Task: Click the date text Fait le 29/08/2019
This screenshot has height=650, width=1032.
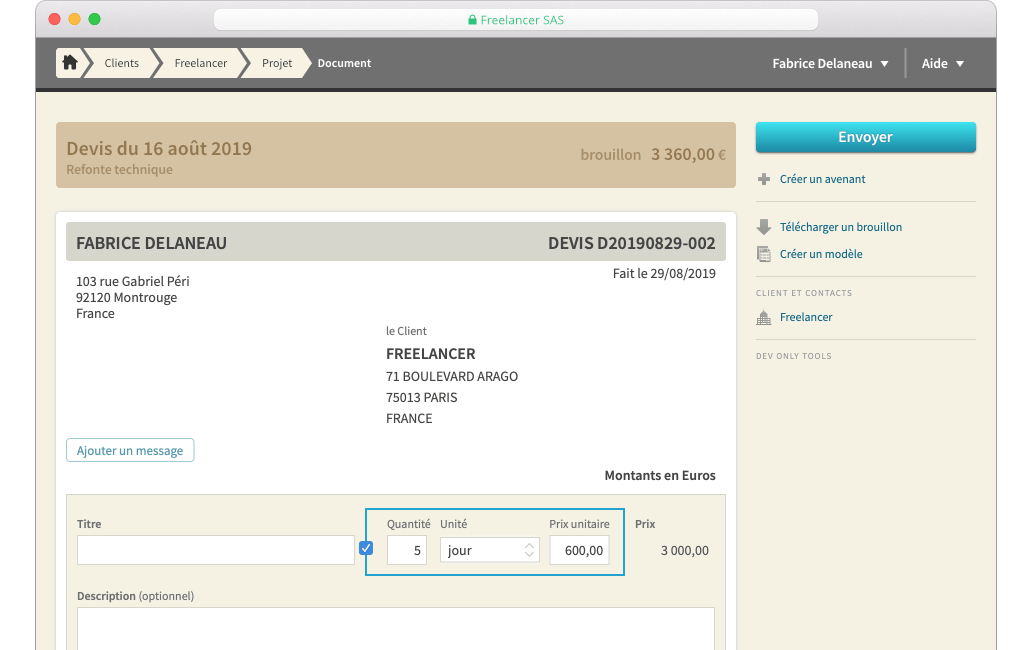Action: click(664, 274)
